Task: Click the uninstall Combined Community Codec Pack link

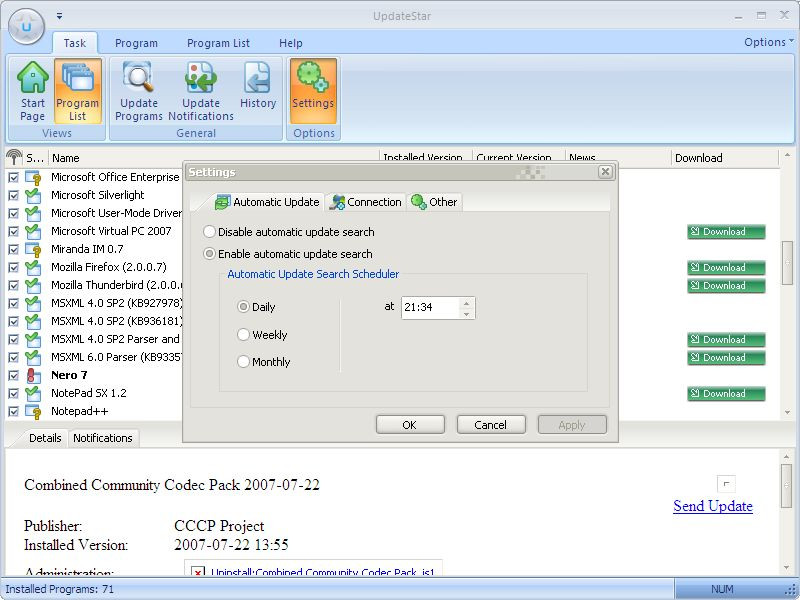Action: pos(322,572)
